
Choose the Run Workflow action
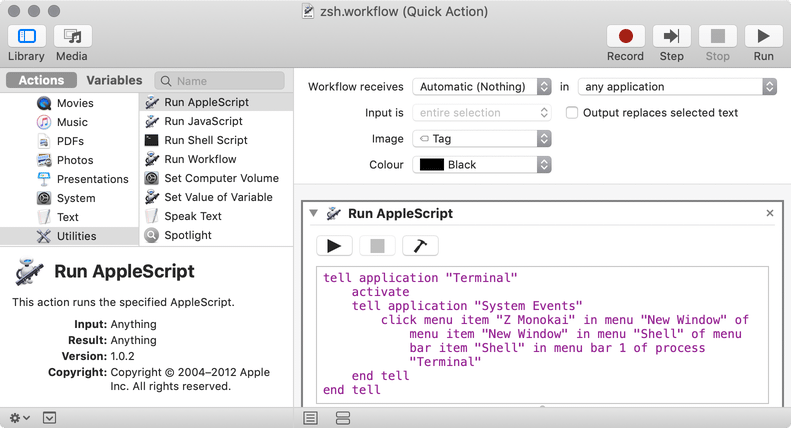[x=216, y=159]
